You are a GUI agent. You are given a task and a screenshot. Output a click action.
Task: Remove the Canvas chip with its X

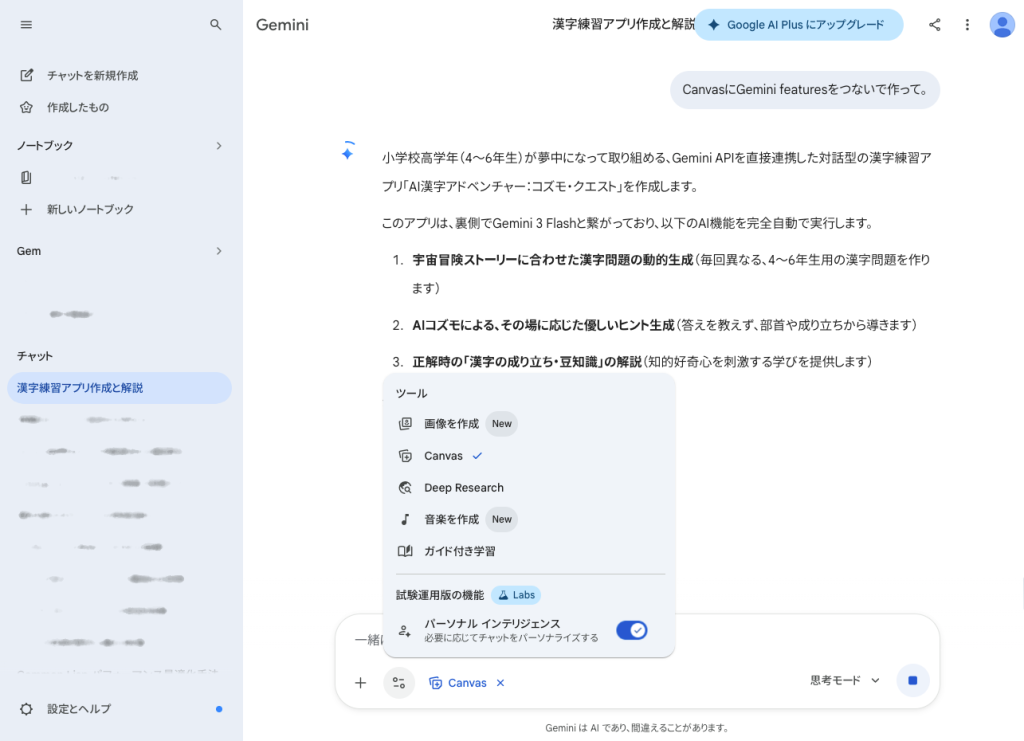[500, 683]
